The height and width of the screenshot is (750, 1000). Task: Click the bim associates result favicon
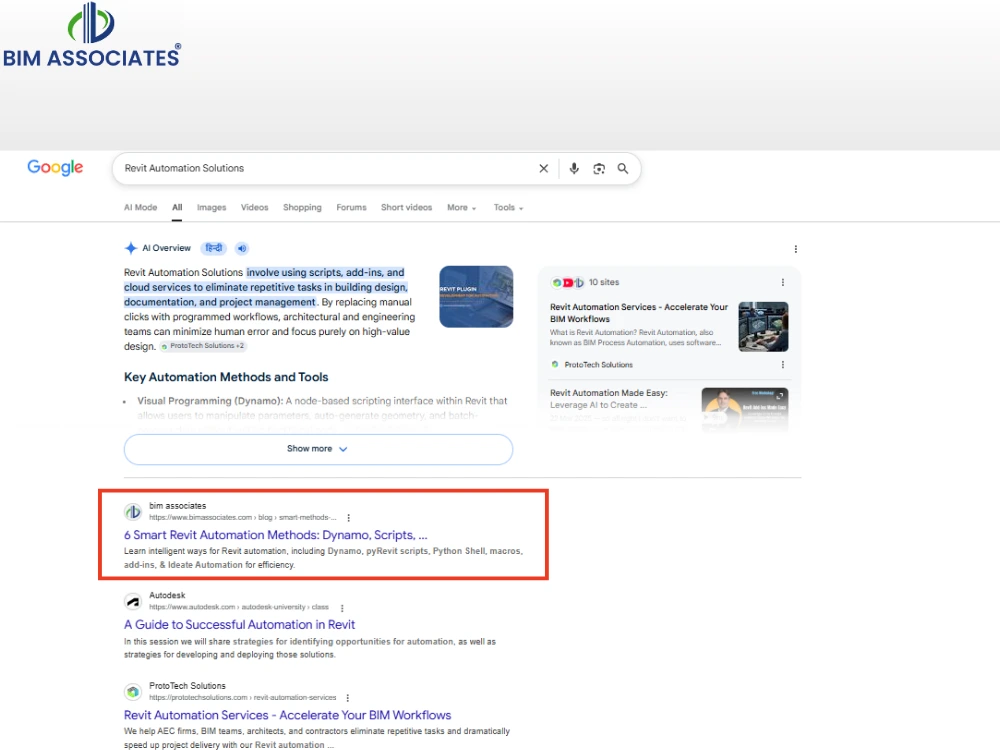[133, 511]
